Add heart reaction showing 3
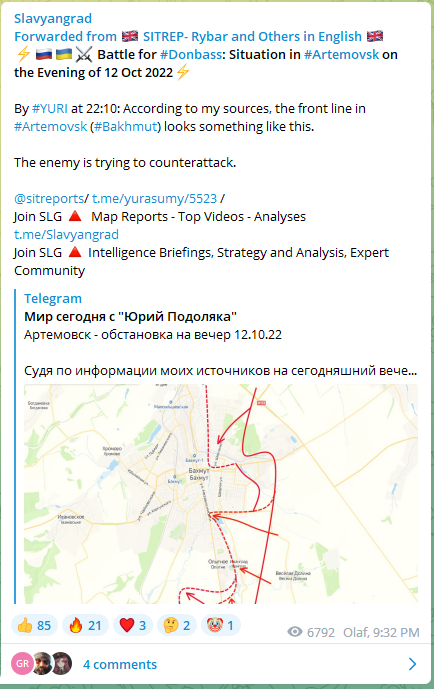Image resolution: width=434 pixels, height=689 pixels. pyautogui.click(x=133, y=625)
